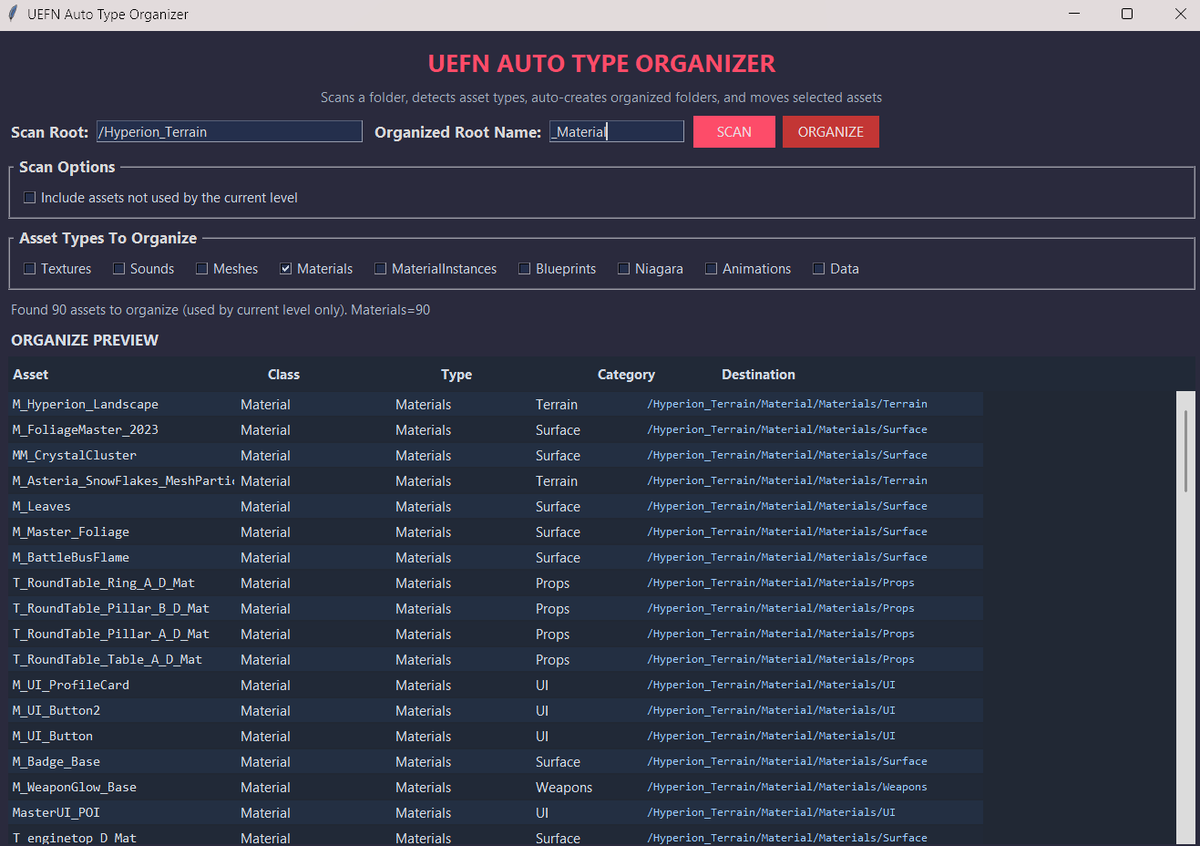Screen dimensions: 1200x846
Task: Select the M_FoliageMaster_2023 asset
Action: pos(496,430)
